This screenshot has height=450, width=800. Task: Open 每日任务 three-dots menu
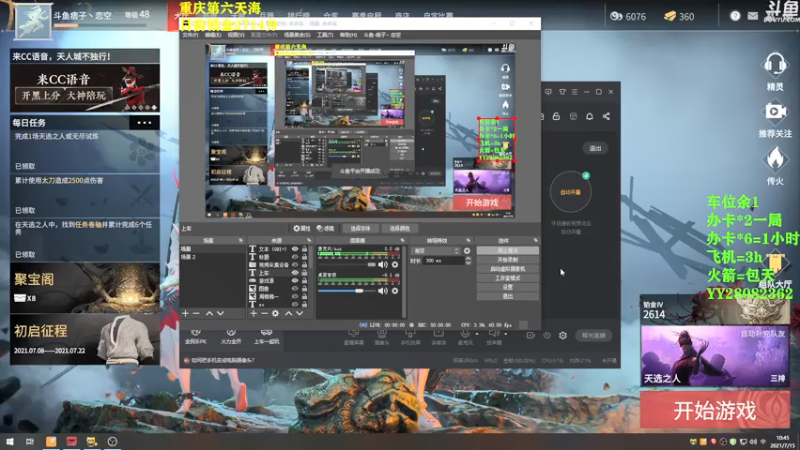(x=144, y=123)
